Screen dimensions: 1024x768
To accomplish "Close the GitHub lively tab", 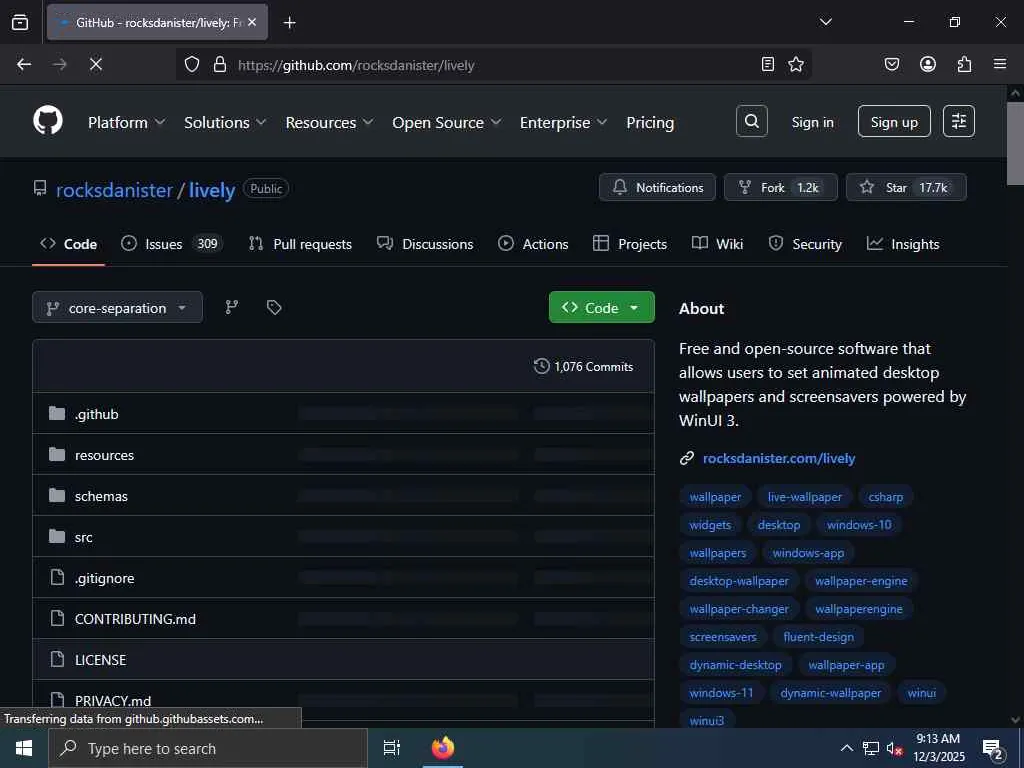I will click(x=252, y=22).
